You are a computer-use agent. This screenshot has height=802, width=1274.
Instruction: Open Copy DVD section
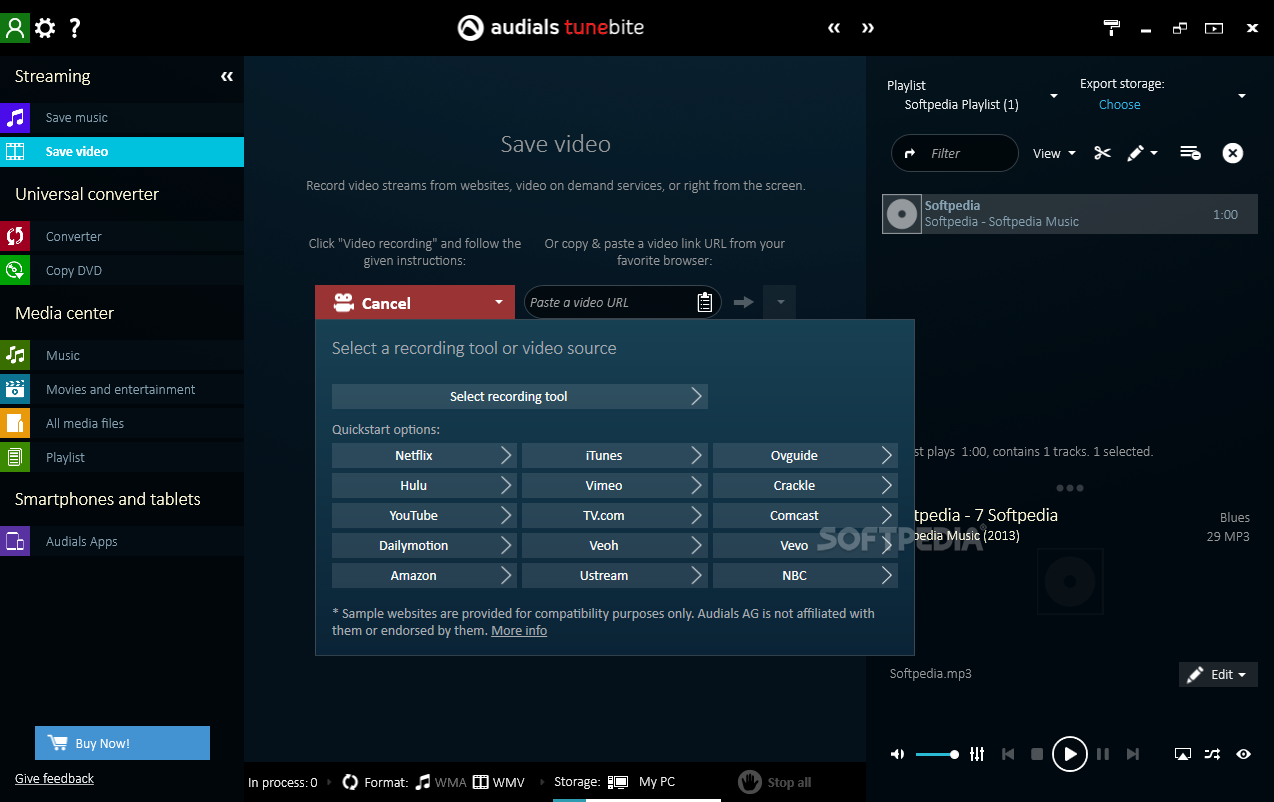(122, 270)
